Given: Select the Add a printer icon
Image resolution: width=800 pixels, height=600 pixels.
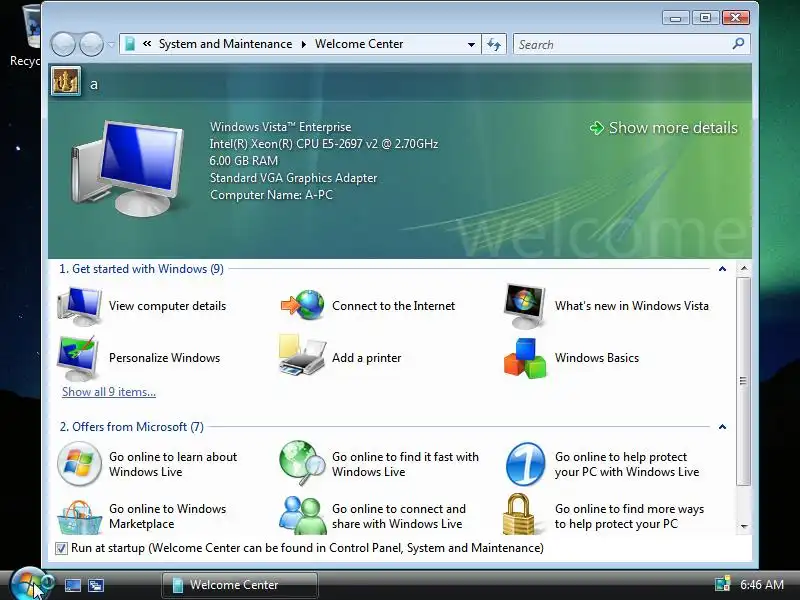Looking at the screenshot, I should point(303,356).
